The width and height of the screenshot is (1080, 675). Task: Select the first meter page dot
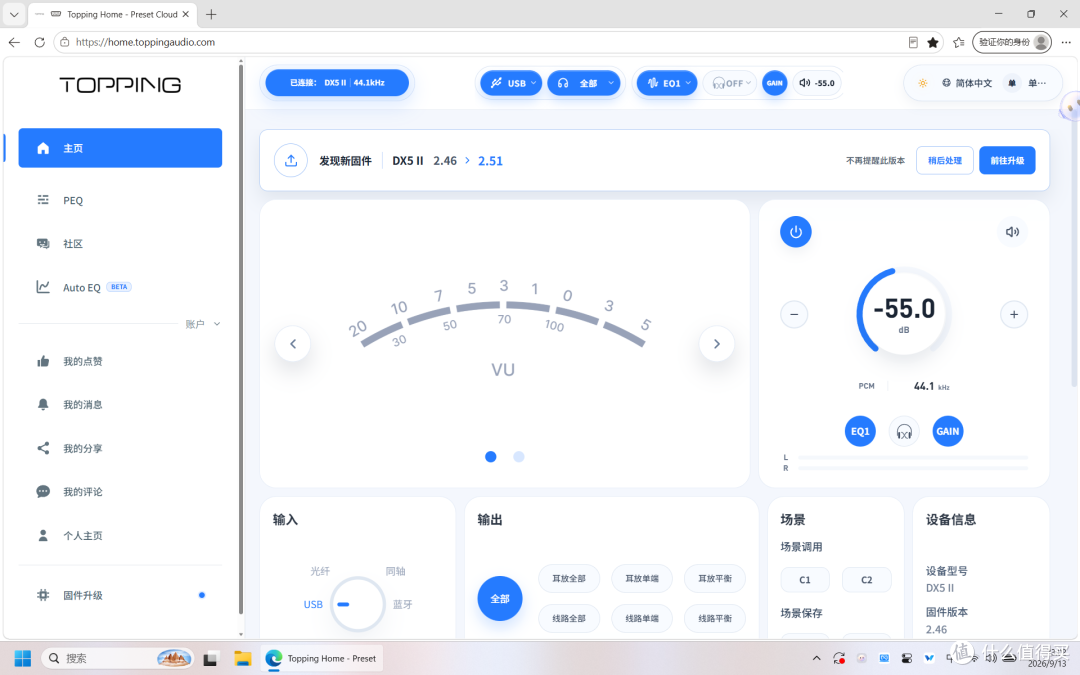pyautogui.click(x=490, y=457)
